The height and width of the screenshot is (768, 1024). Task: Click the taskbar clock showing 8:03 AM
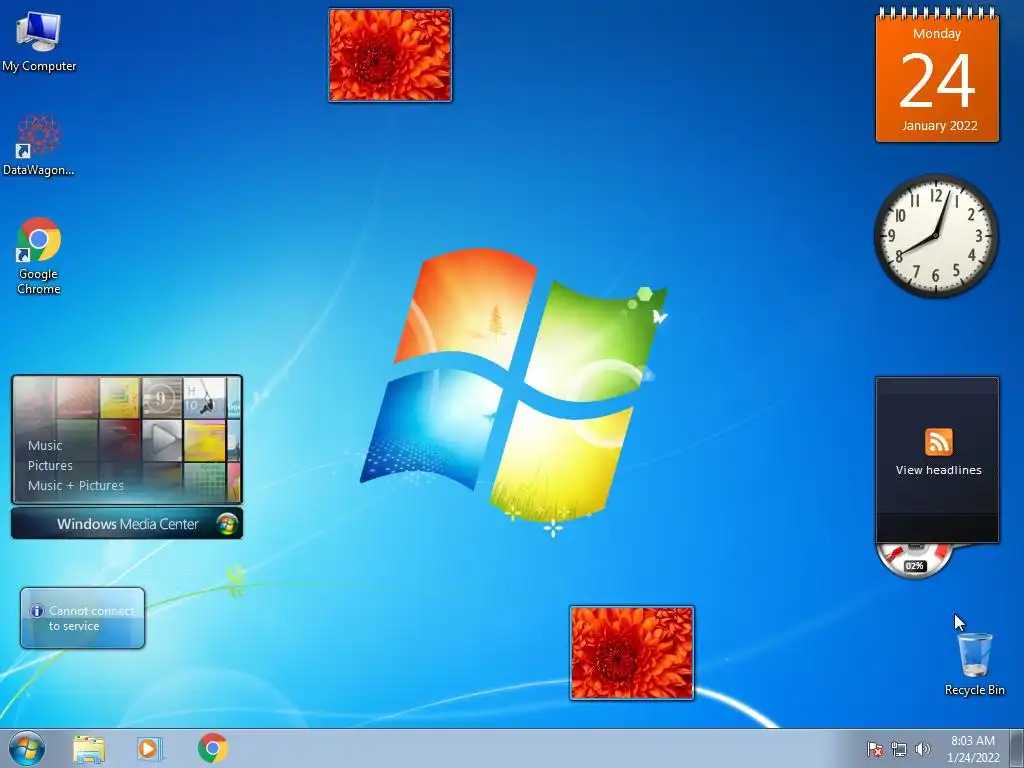[x=973, y=748]
